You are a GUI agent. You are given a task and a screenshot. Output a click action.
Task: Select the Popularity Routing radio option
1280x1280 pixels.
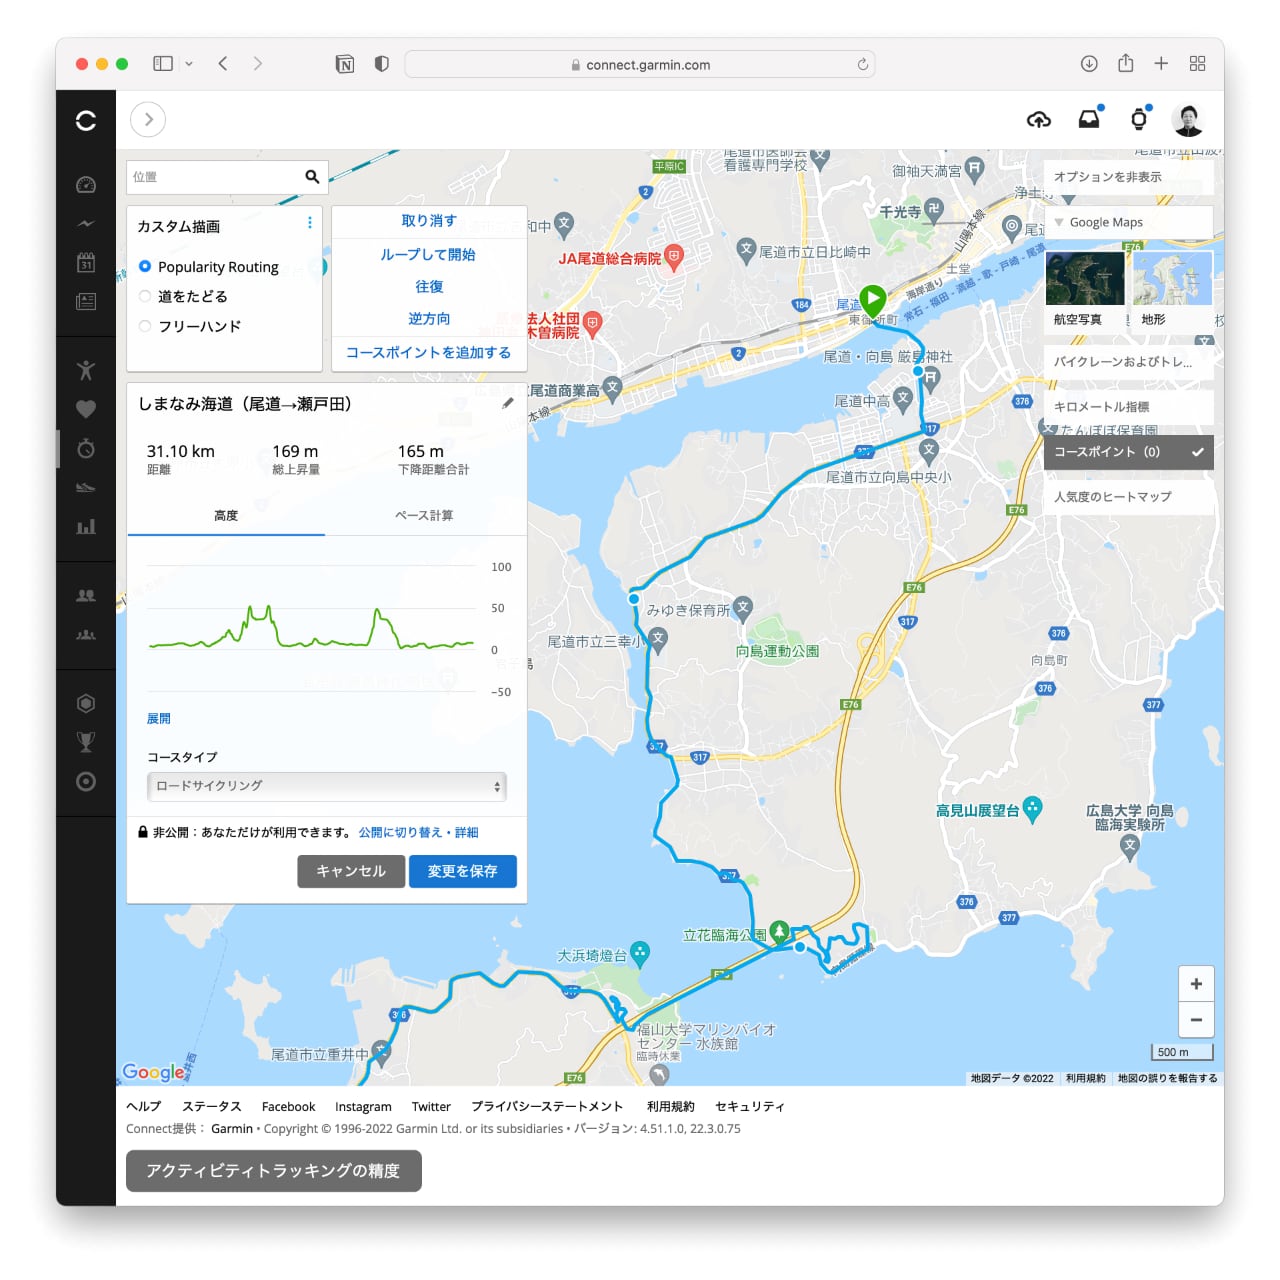click(145, 267)
